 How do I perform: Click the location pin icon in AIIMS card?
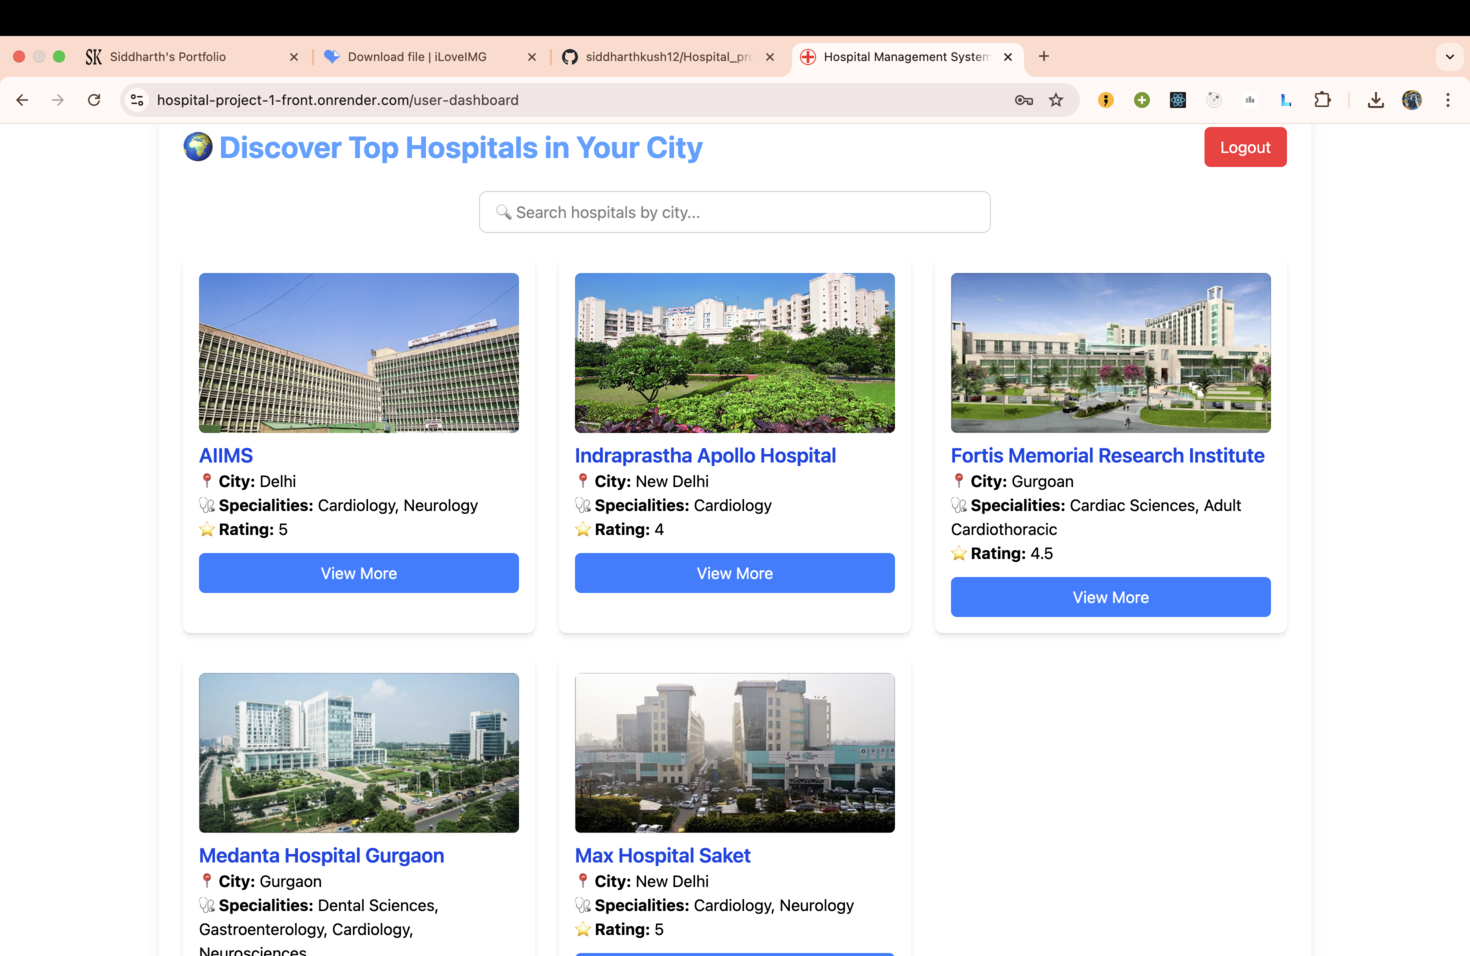pos(207,481)
